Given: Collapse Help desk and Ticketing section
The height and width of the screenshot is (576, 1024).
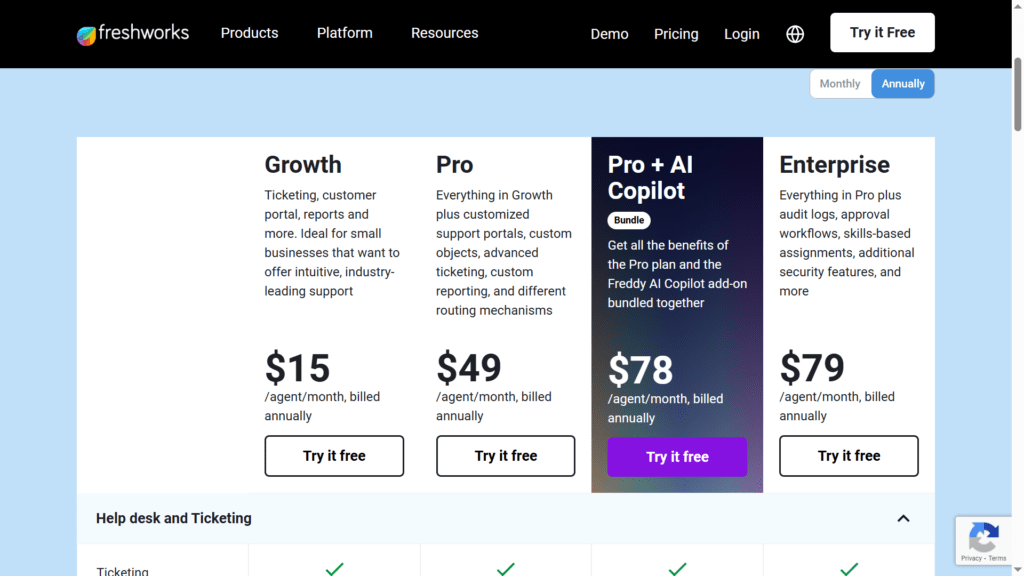Looking at the screenshot, I should point(903,519).
